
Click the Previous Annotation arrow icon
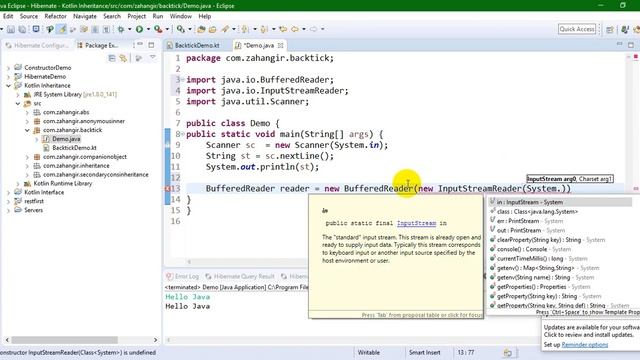(264, 29)
